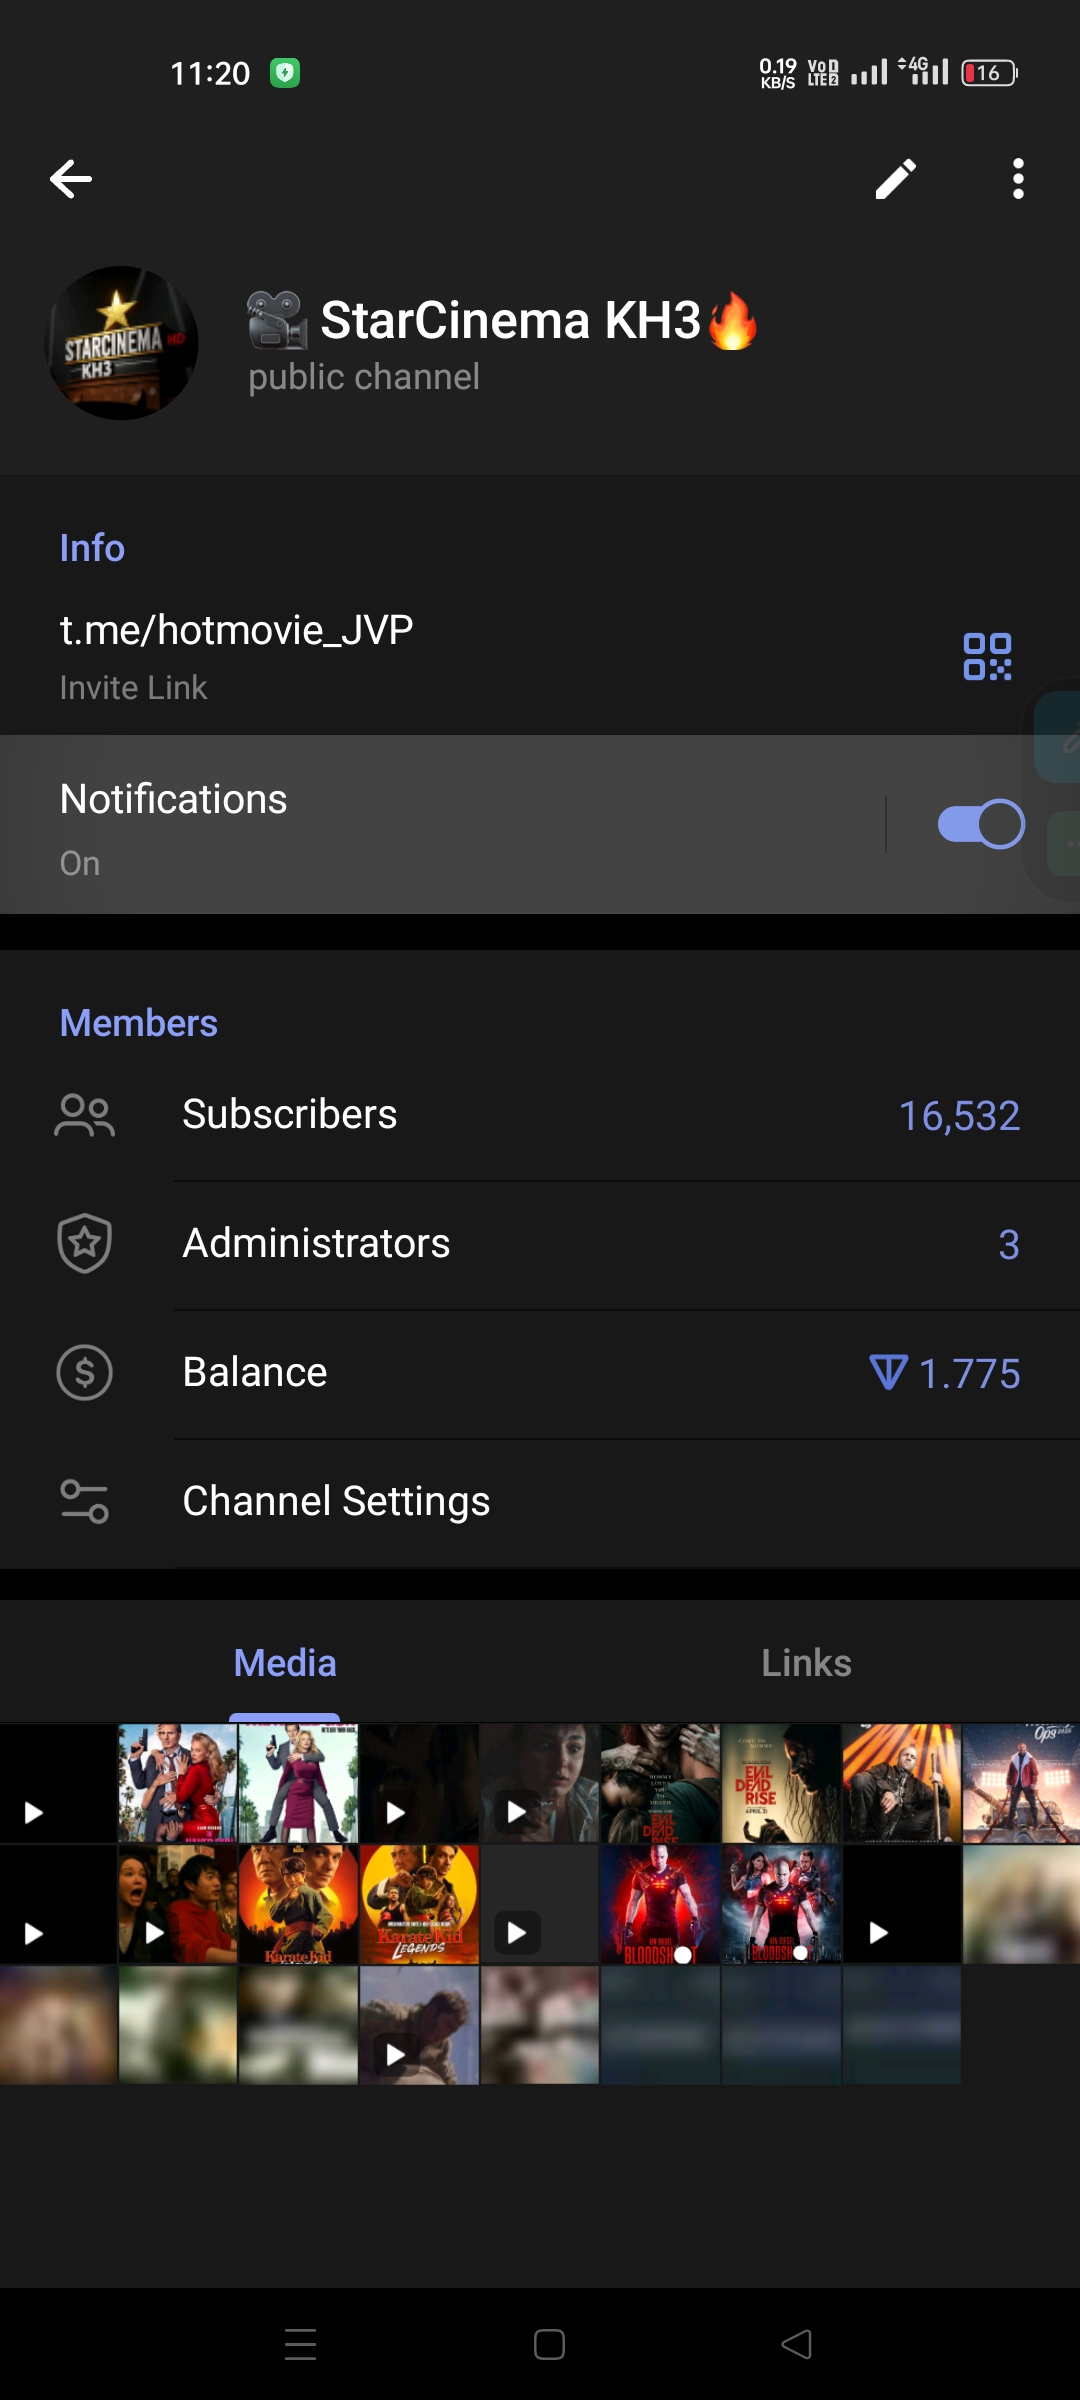Open the three-dot overflow menu
The image size is (1080, 2400).
click(1018, 180)
